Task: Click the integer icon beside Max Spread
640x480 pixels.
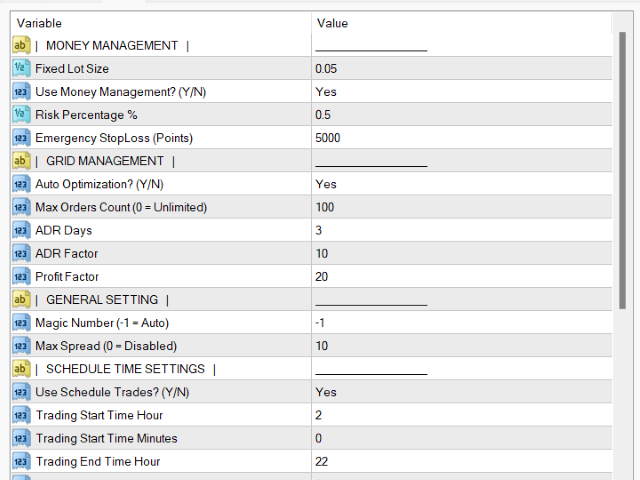Action: click(21, 346)
